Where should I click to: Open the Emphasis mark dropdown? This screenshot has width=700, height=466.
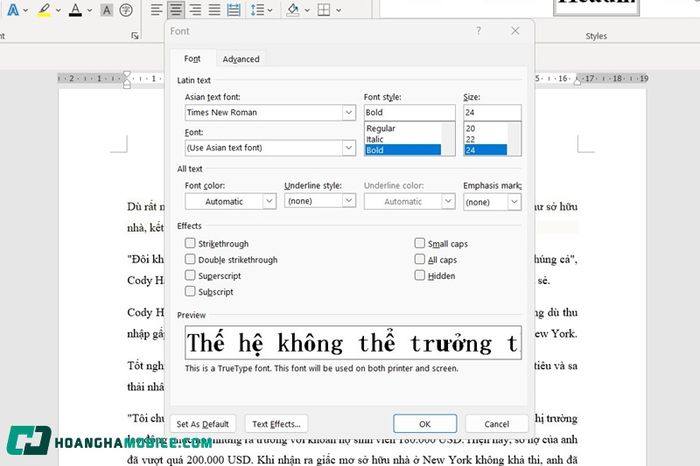[514, 202]
